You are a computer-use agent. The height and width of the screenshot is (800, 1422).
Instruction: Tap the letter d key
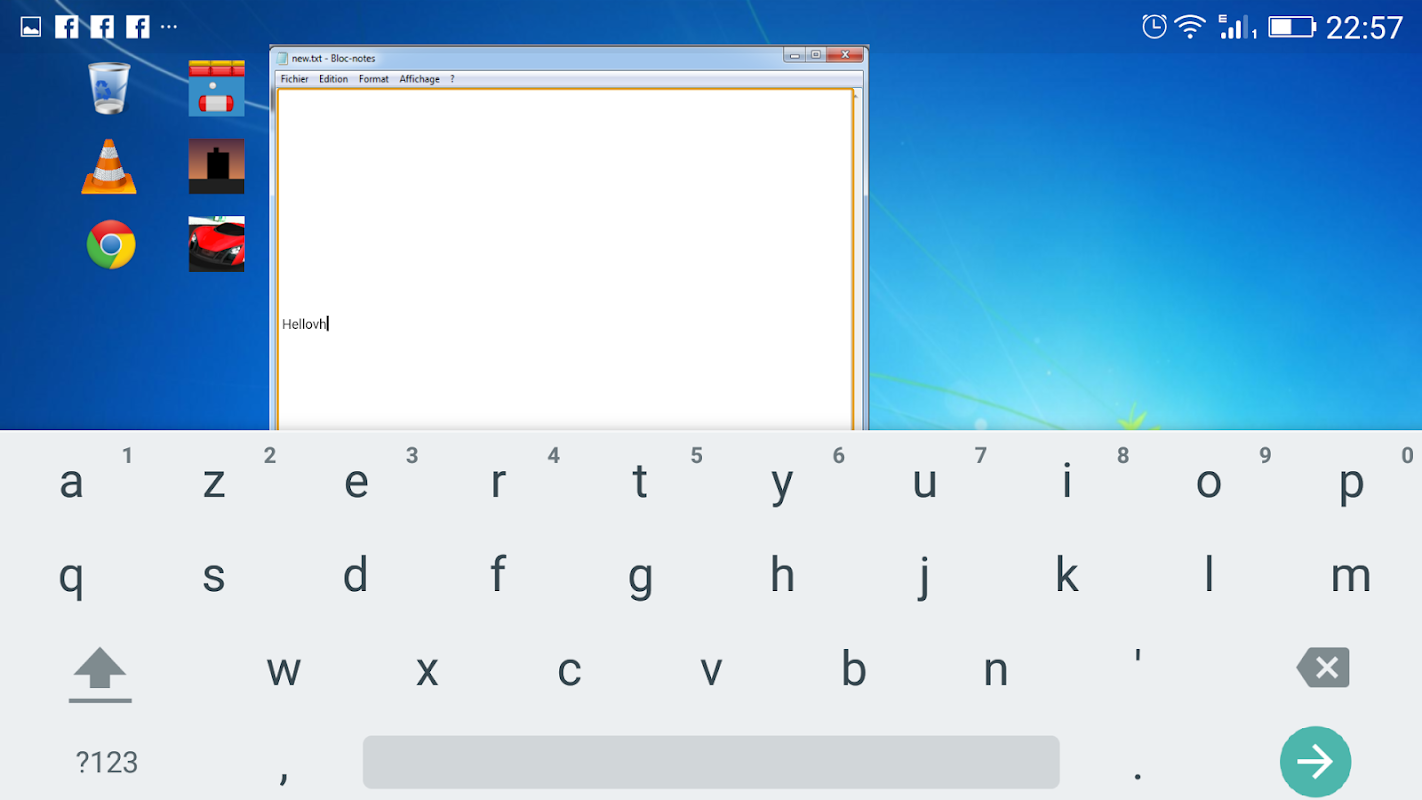(x=356, y=576)
